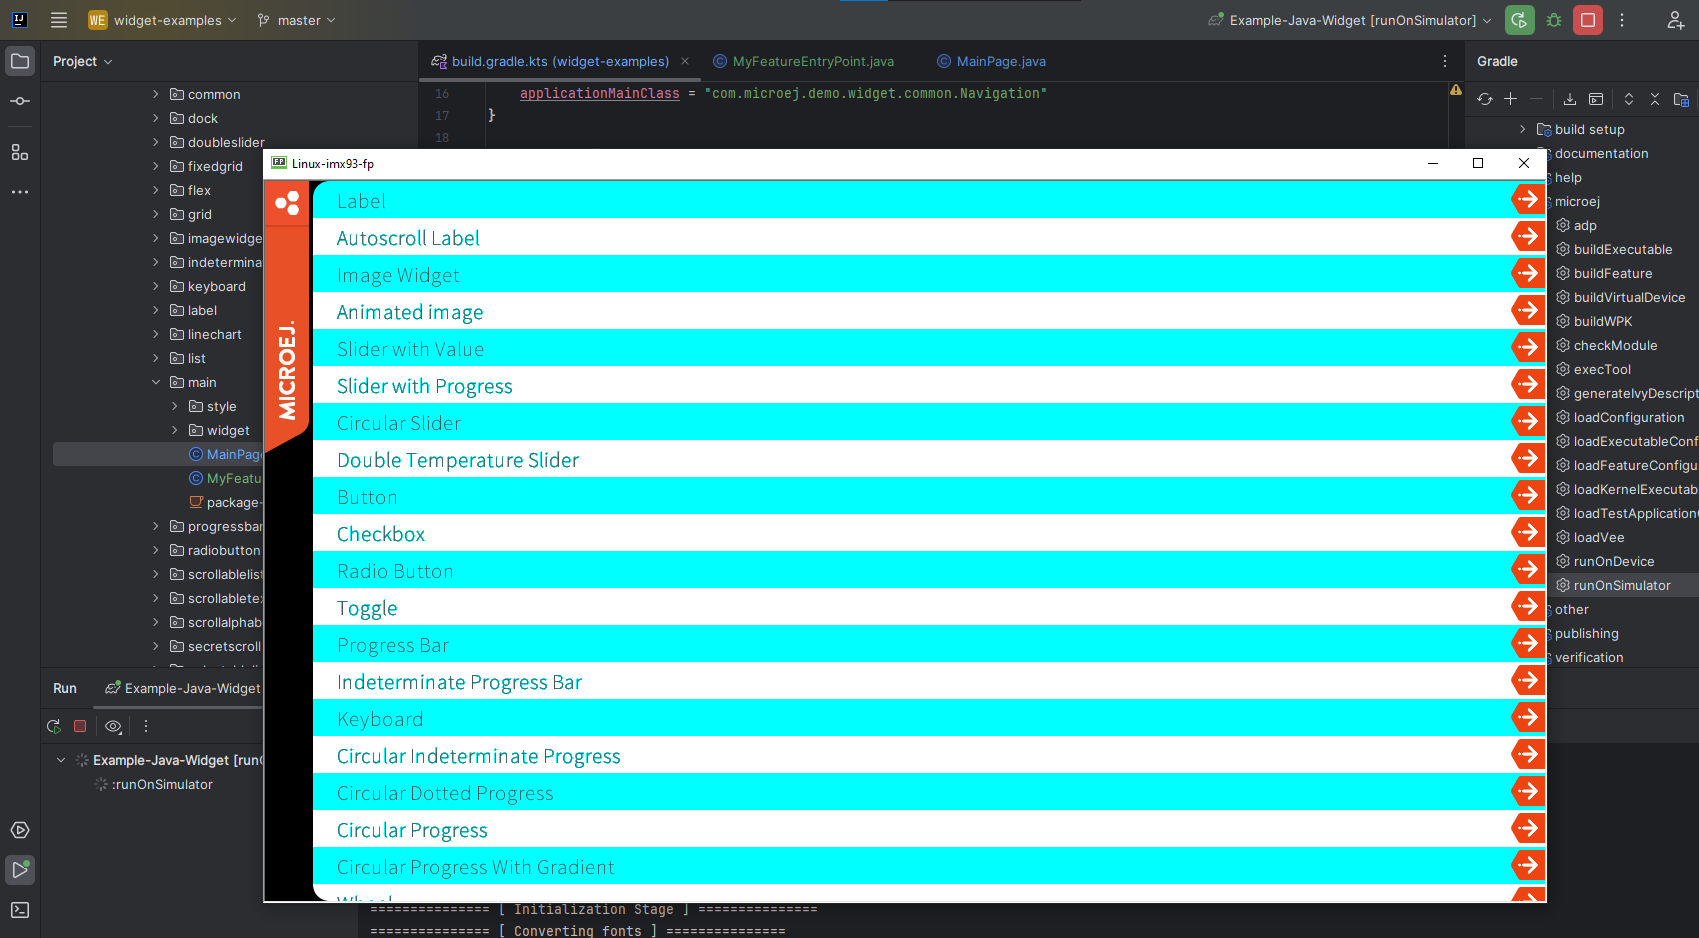Screen dimensions: 1699x938
Task: Open the Structure tool window
Action: [x=19, y=152]
